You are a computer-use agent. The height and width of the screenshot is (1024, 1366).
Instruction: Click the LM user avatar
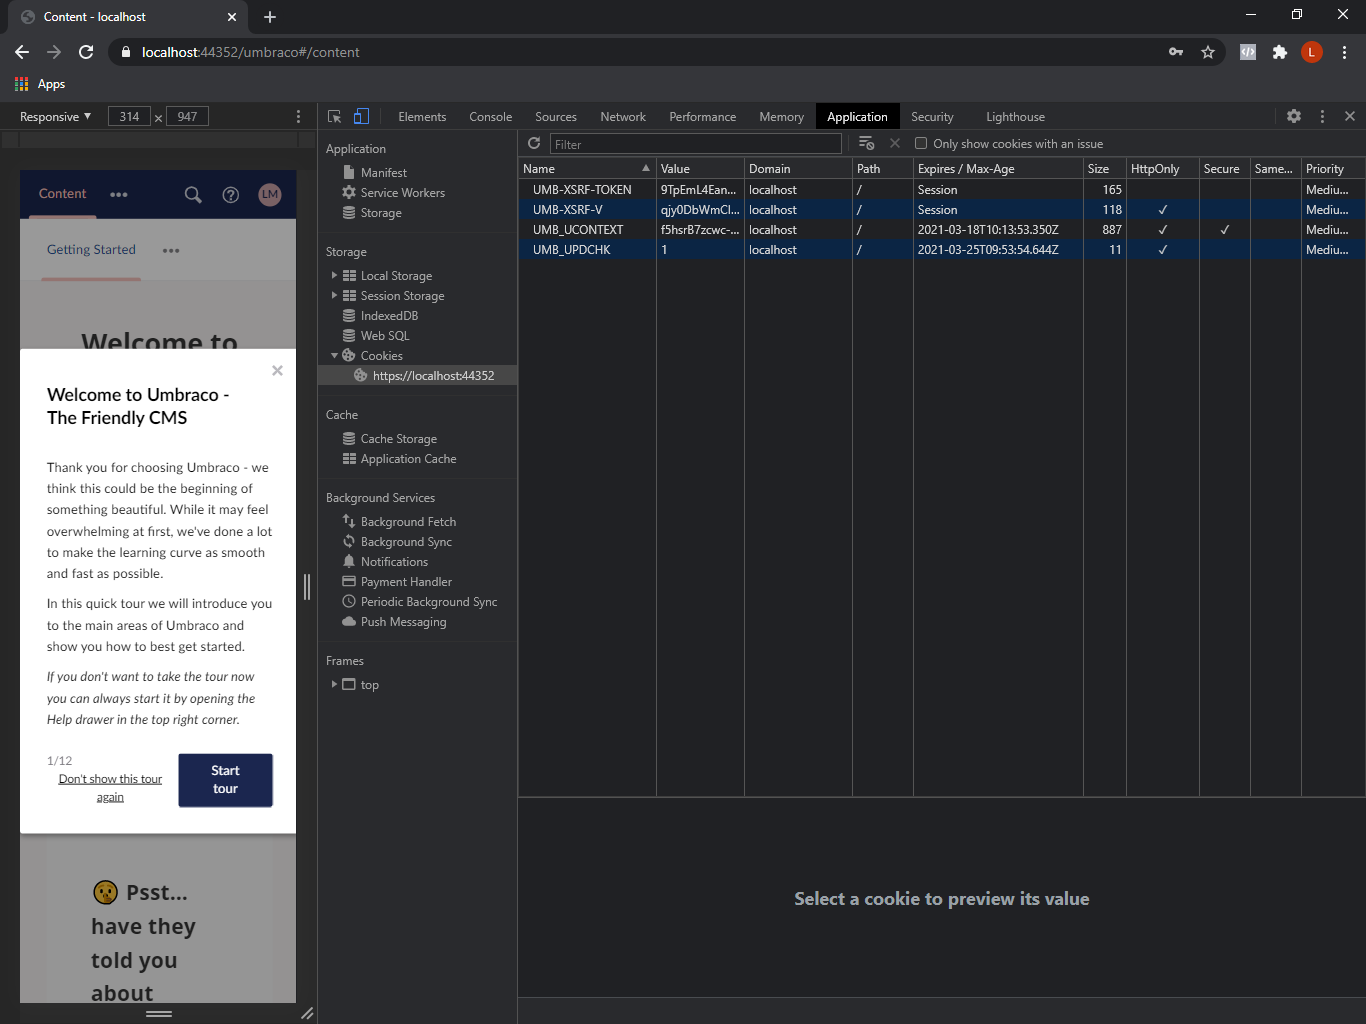coord(270,195)
